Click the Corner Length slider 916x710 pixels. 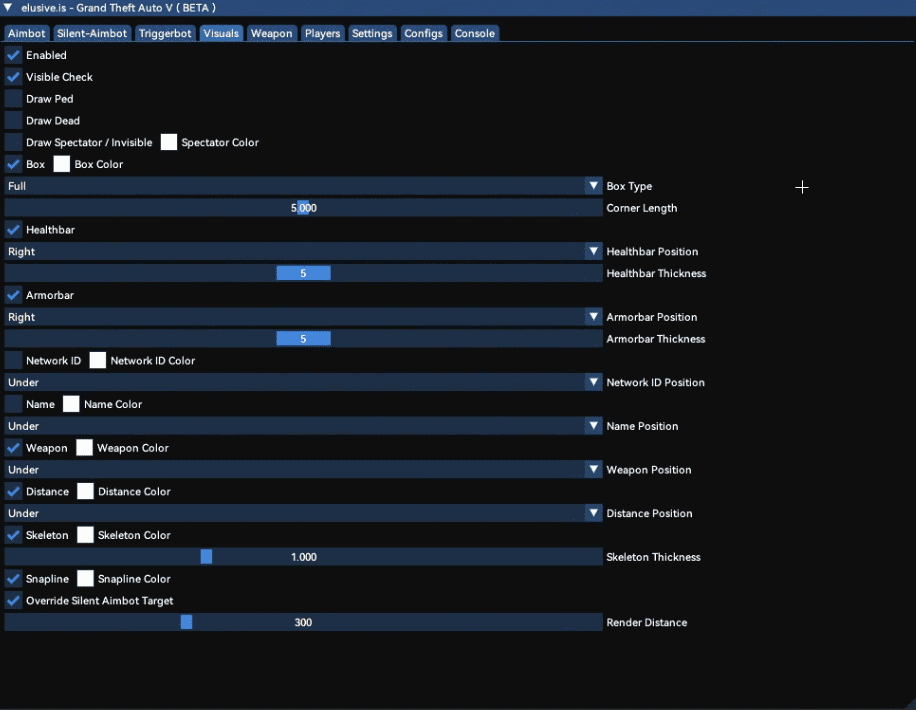[x=303, y=208]
